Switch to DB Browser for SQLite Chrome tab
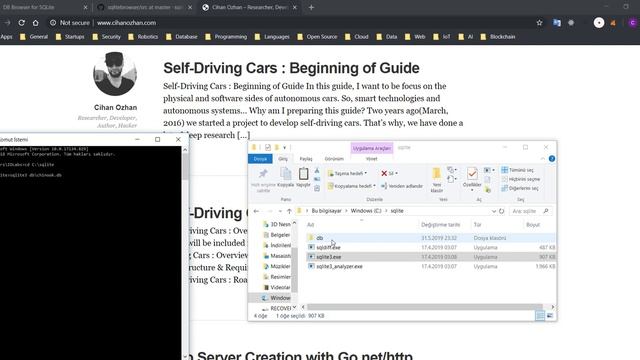 tap(44, 7)
